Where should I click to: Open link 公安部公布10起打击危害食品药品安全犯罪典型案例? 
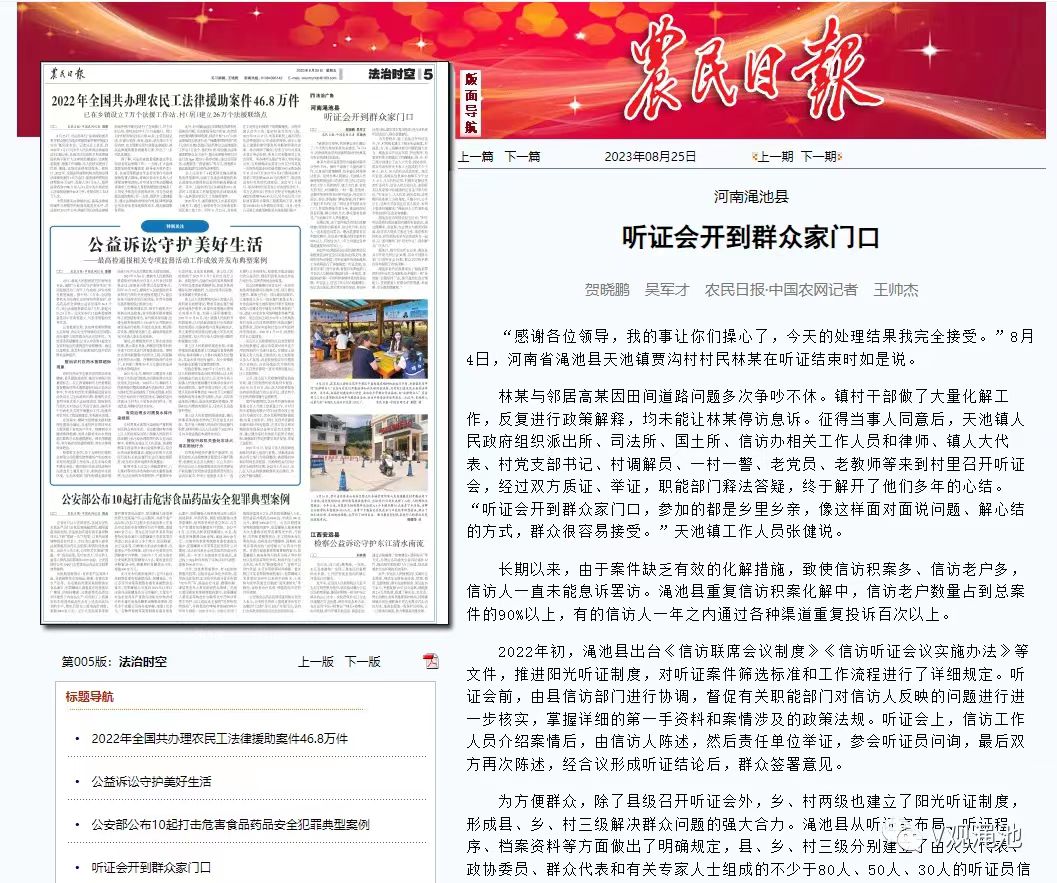point(230,824)
